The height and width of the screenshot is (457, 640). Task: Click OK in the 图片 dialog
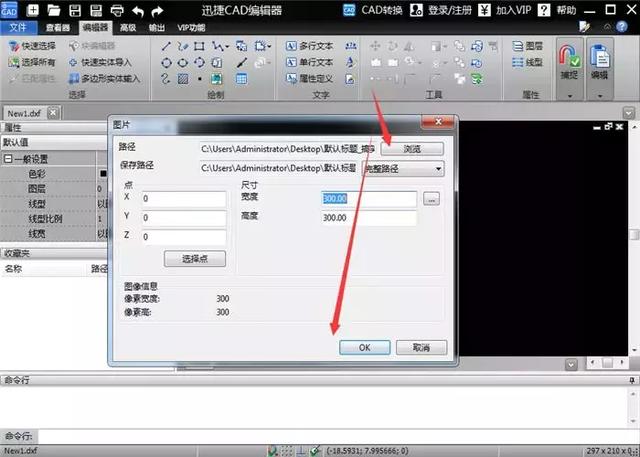364,347
